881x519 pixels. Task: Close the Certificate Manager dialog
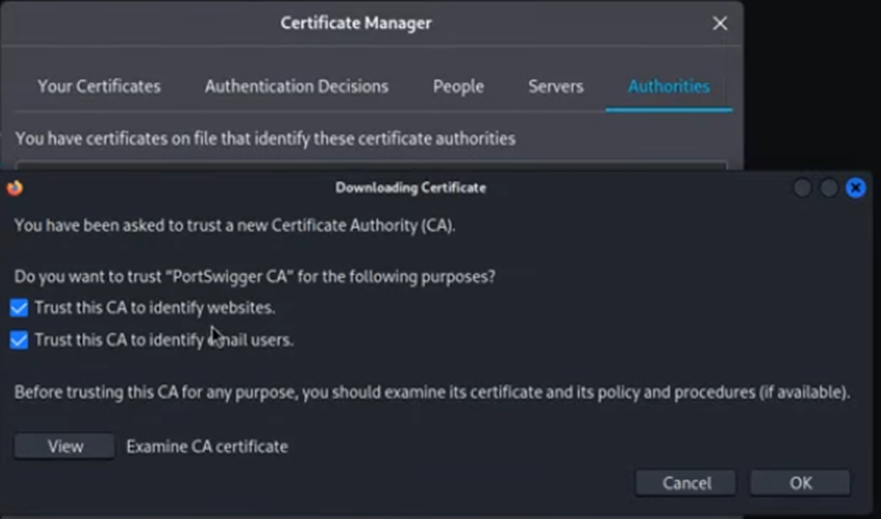[720, 23]
